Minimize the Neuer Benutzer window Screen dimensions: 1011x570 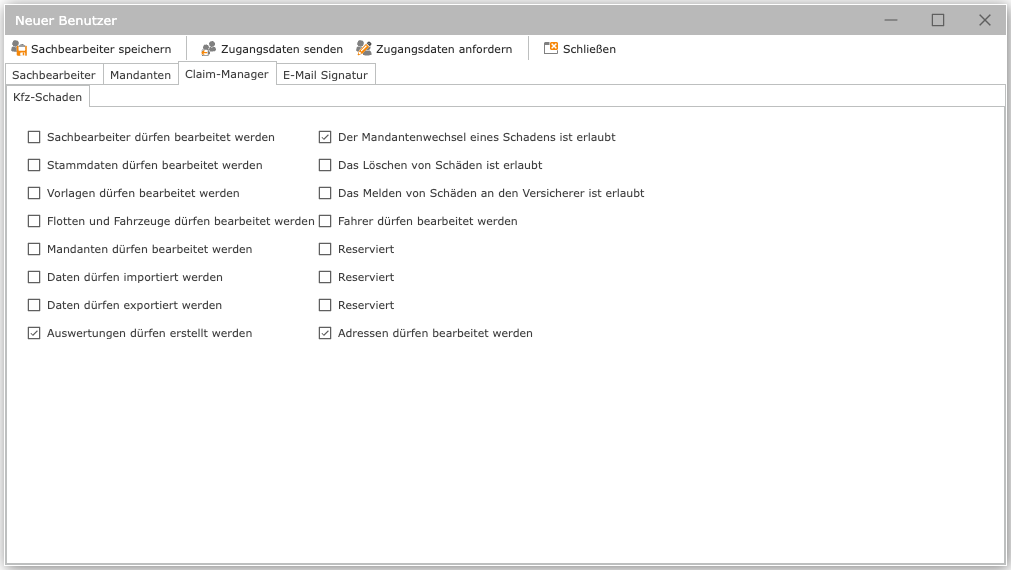pyautogui.click(x=891, y=20)
